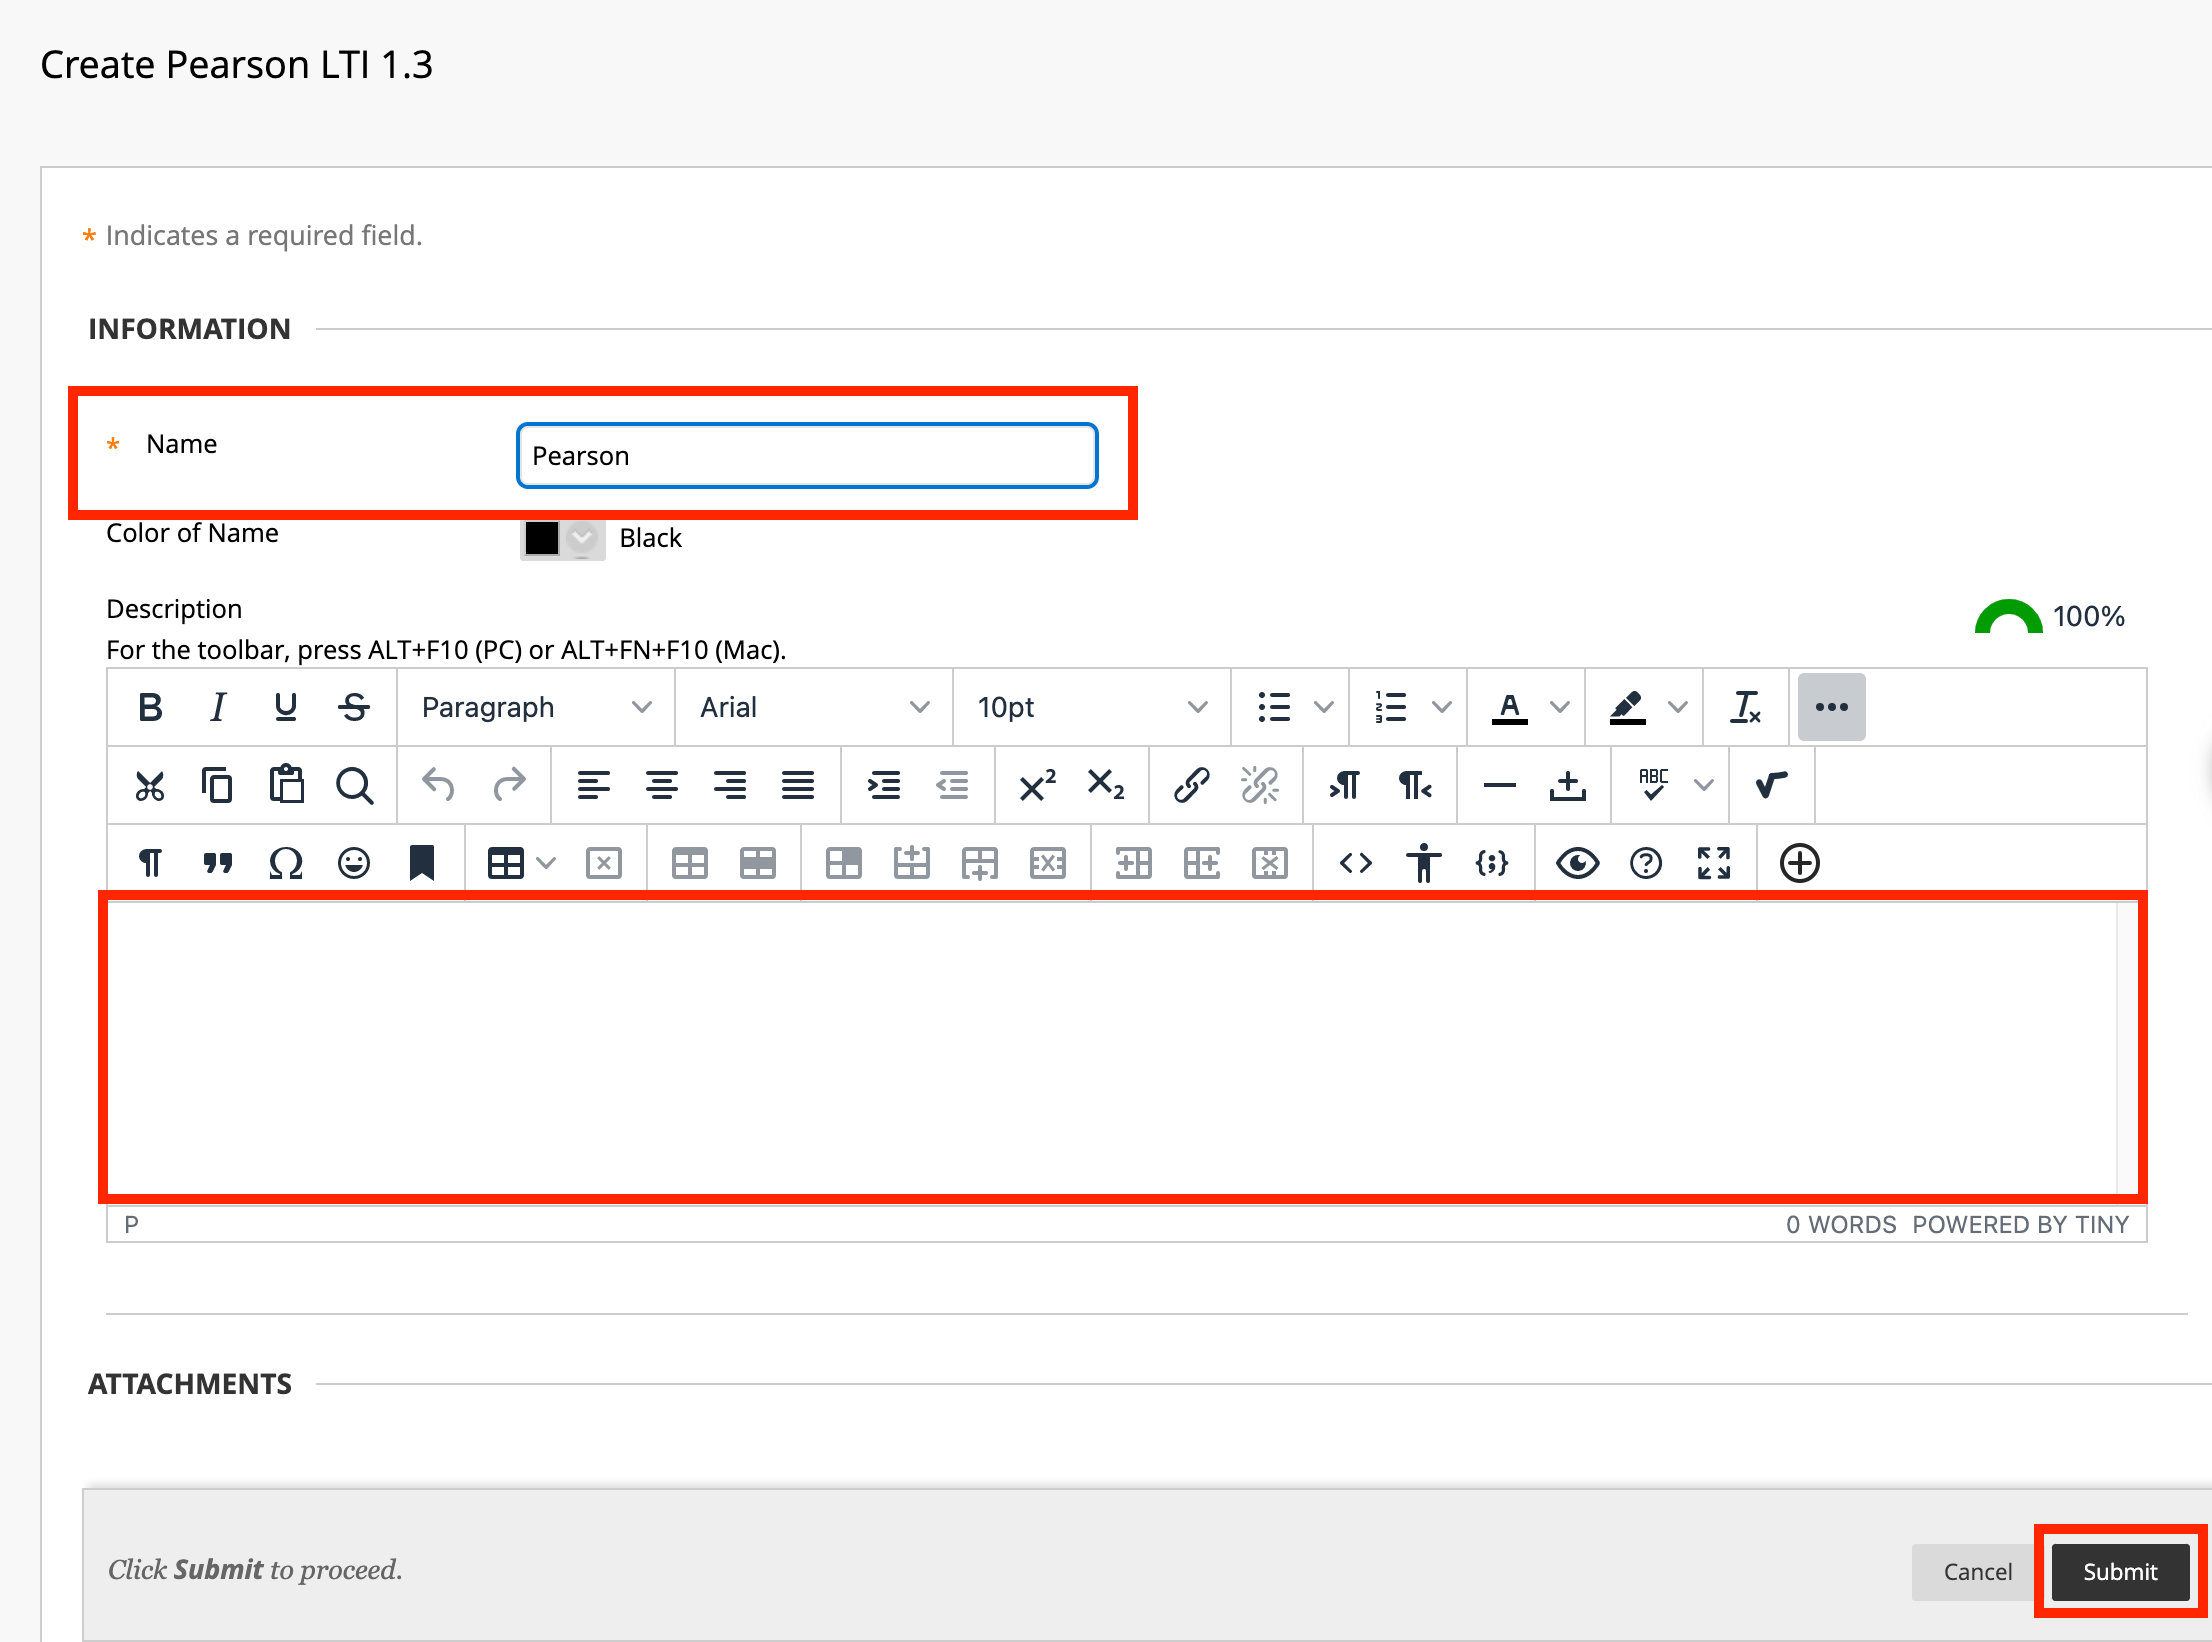Run spellcheck with ABC icon
The height and width of the screenshot is (1642, 2212).
(x=1654, y=785)
